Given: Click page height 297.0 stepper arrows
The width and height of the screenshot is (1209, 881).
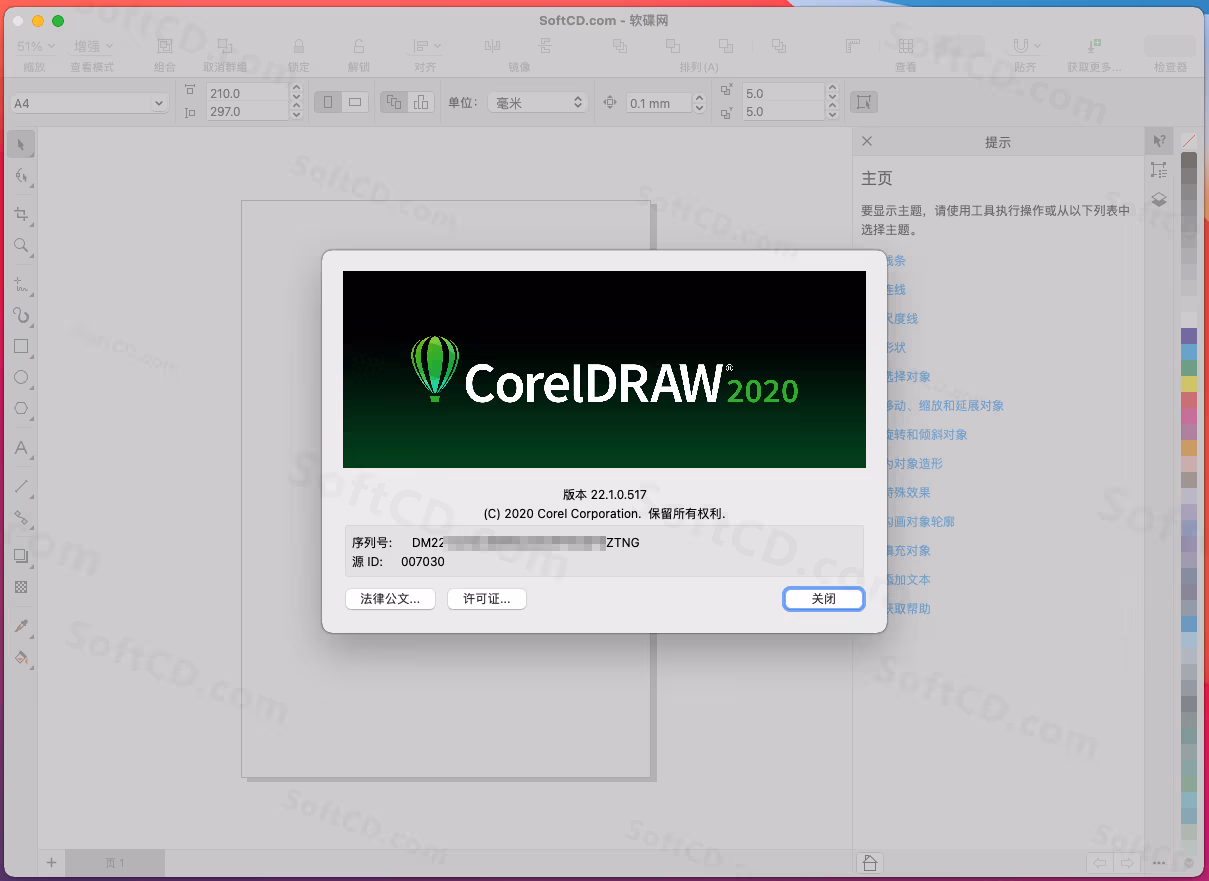Looking at the screenshot, I should click(296, 112).
